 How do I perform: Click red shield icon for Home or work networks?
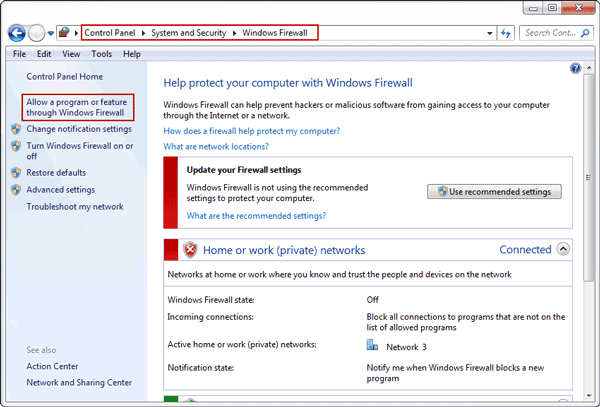(190, 250)
